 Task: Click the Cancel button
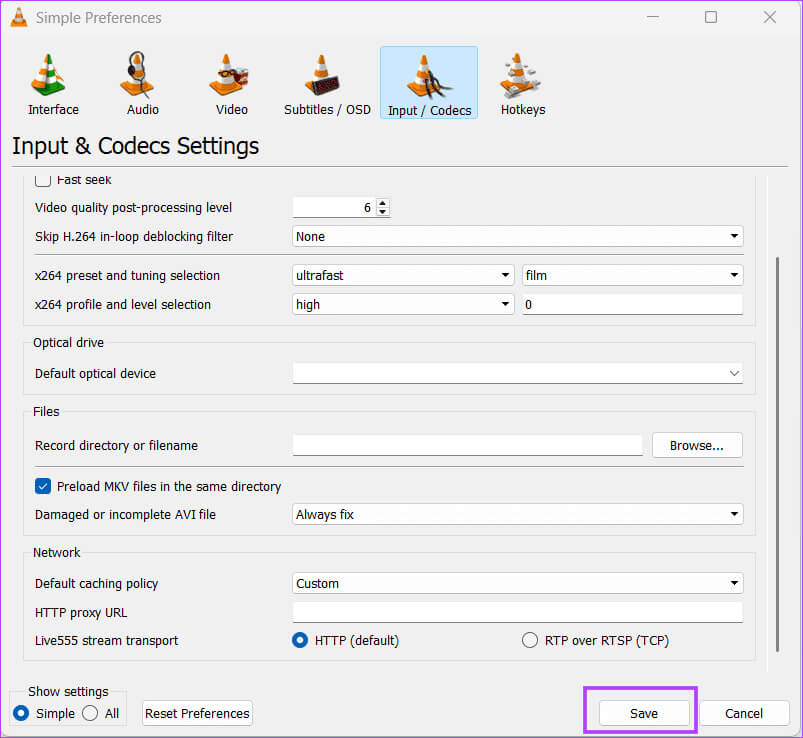click(744, 713)
